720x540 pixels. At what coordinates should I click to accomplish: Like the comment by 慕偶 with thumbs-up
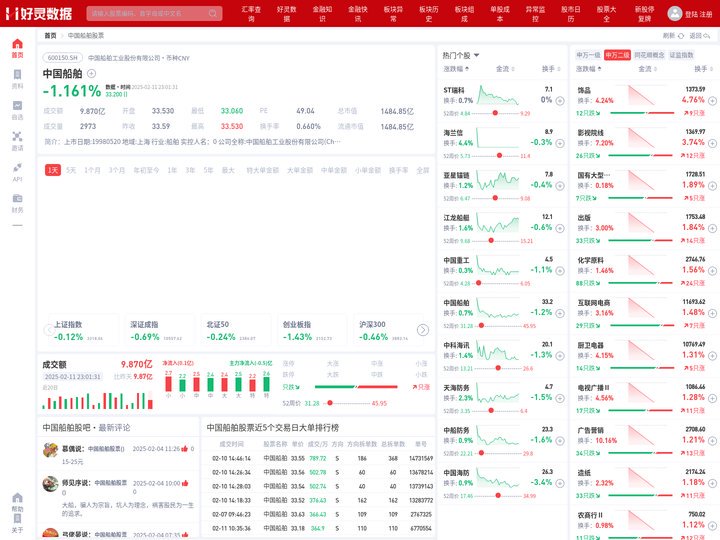click(185, 449)
